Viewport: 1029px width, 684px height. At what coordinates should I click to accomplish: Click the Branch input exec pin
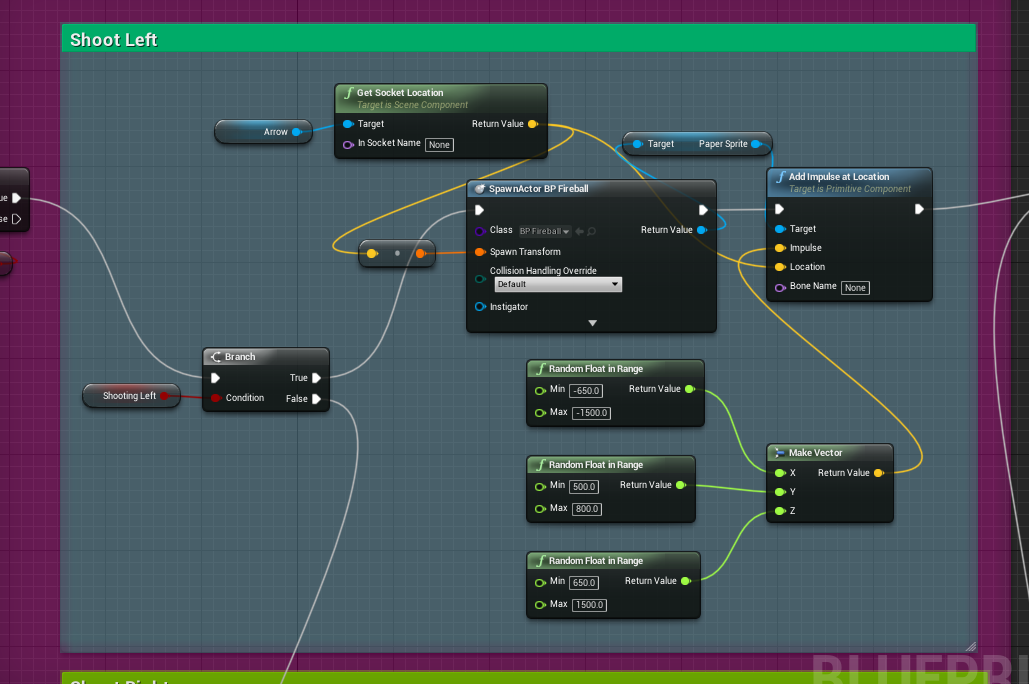pos(215,378)
